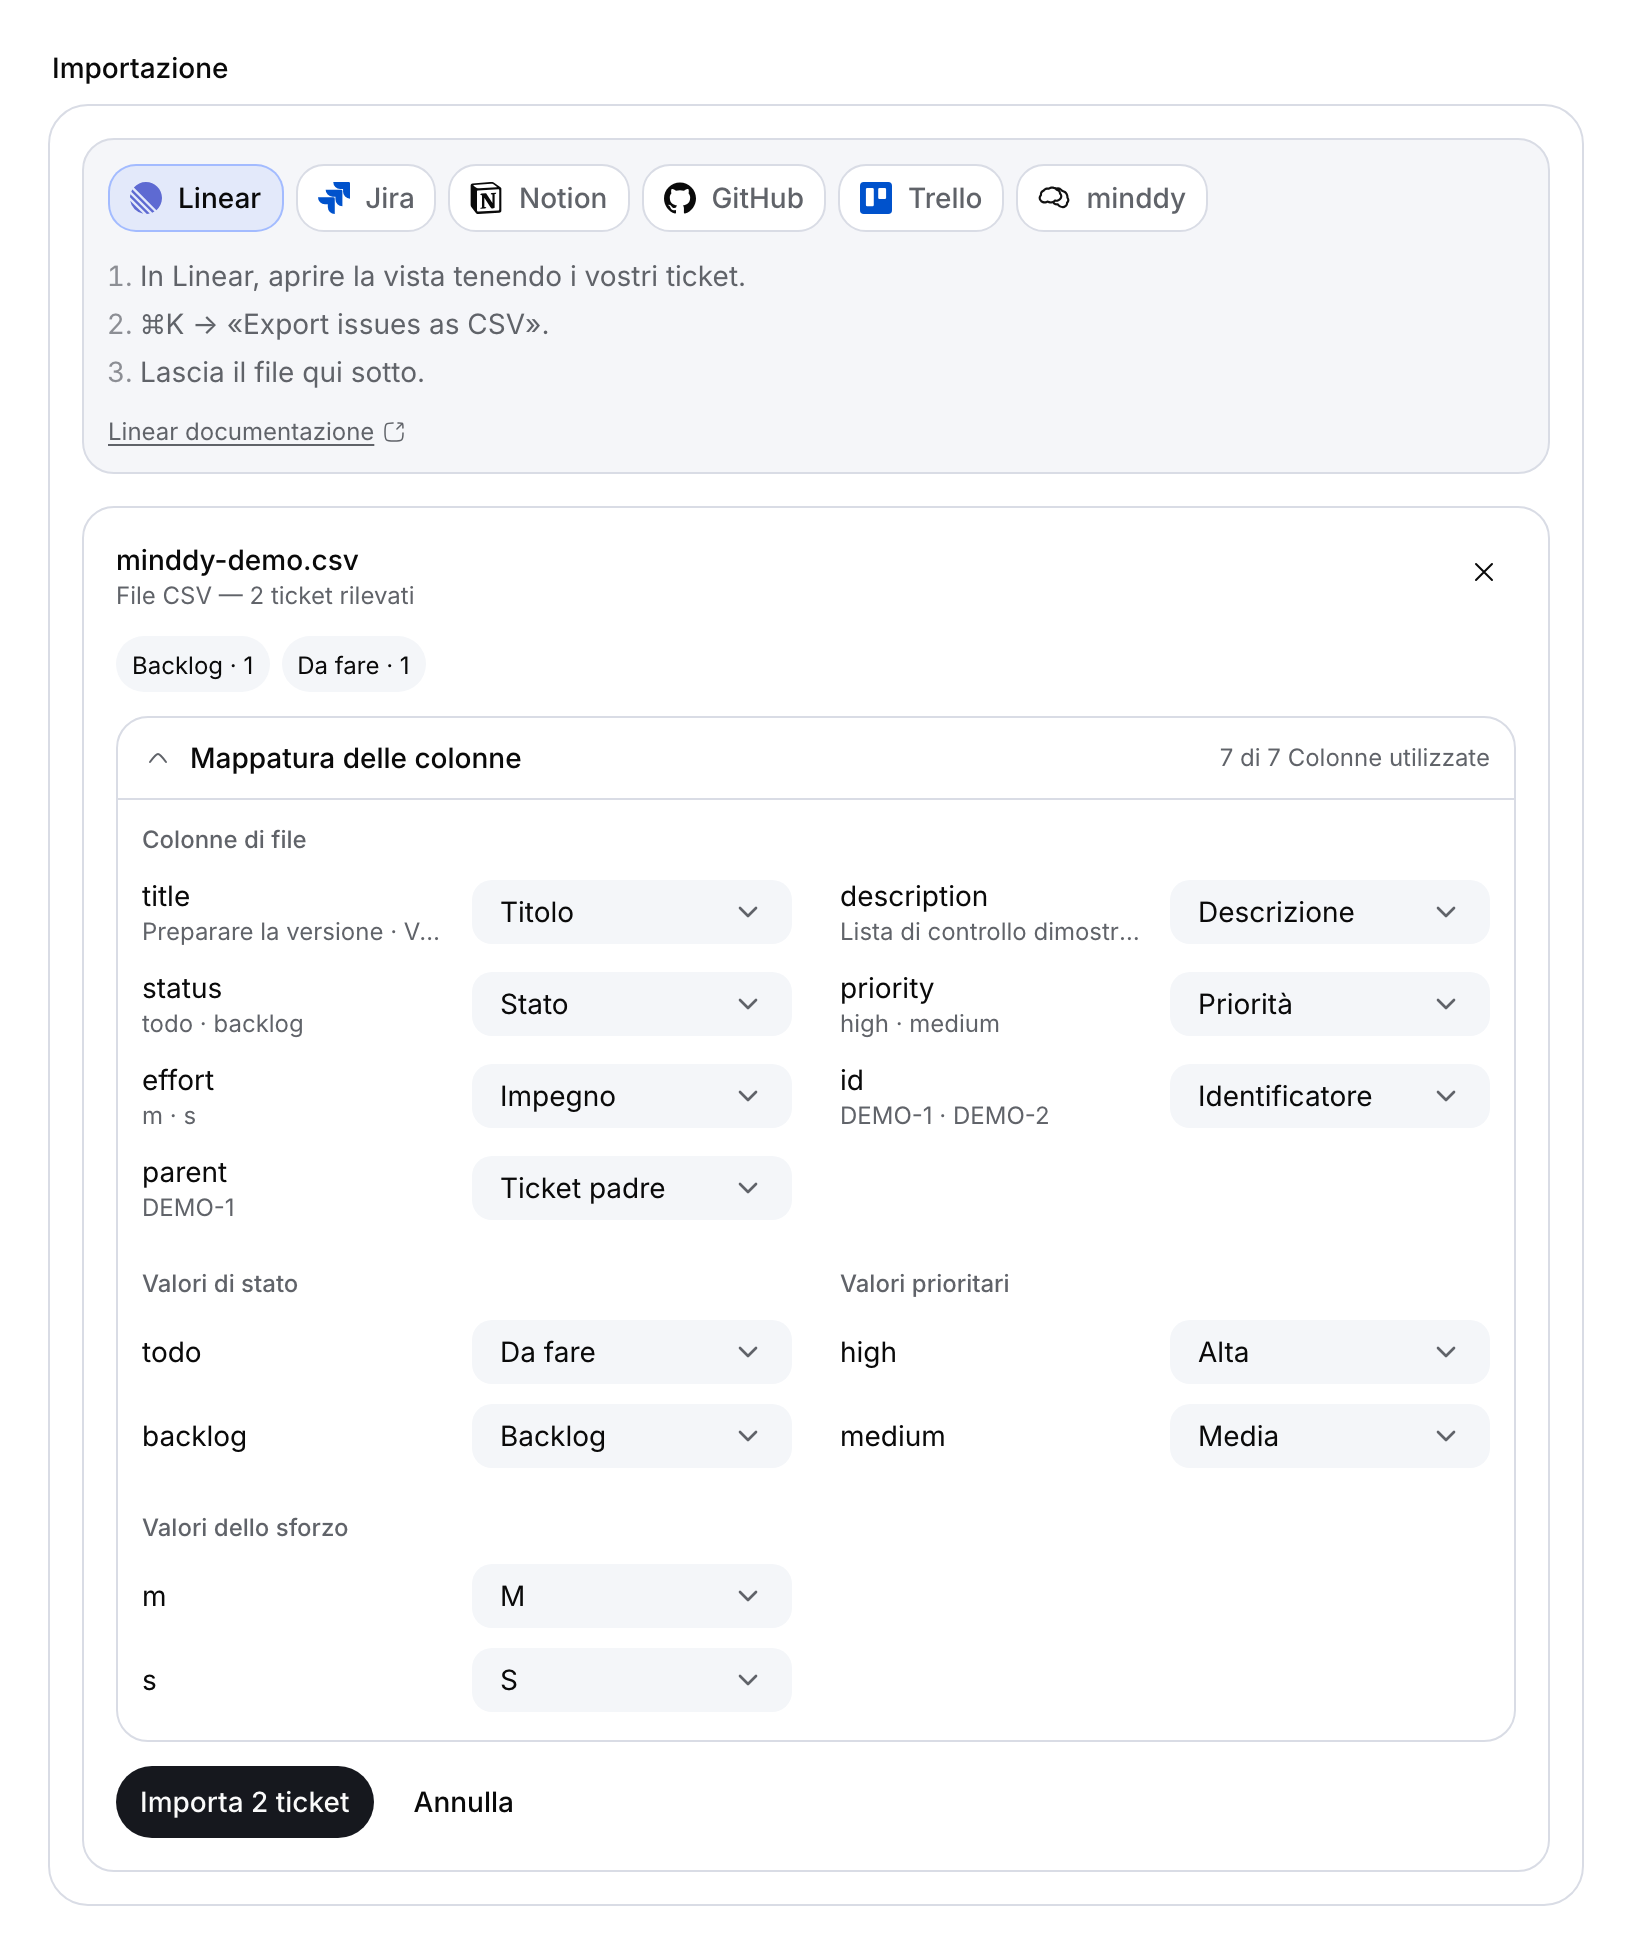Image resolution: width=1632 pixels, height=1954 pixels.
Task: Open the Ticket padre dropdown for parent
Action: (x=632, y=1188)
